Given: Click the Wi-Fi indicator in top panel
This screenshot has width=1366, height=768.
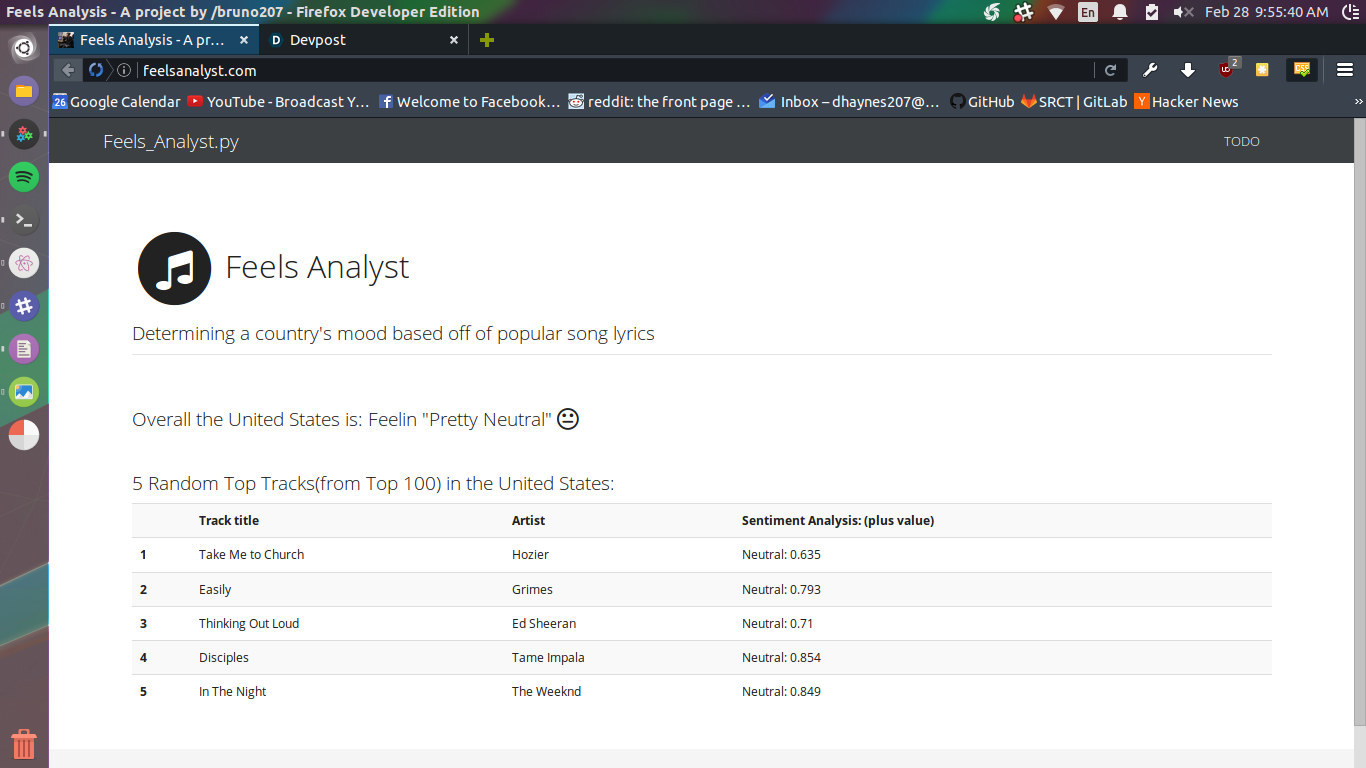Looking at the screenshot, I should (1056, 12).
